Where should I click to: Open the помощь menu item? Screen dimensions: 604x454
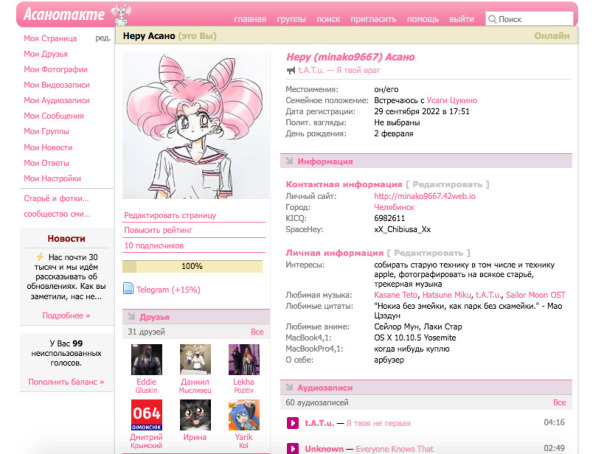tap(423, 19)
